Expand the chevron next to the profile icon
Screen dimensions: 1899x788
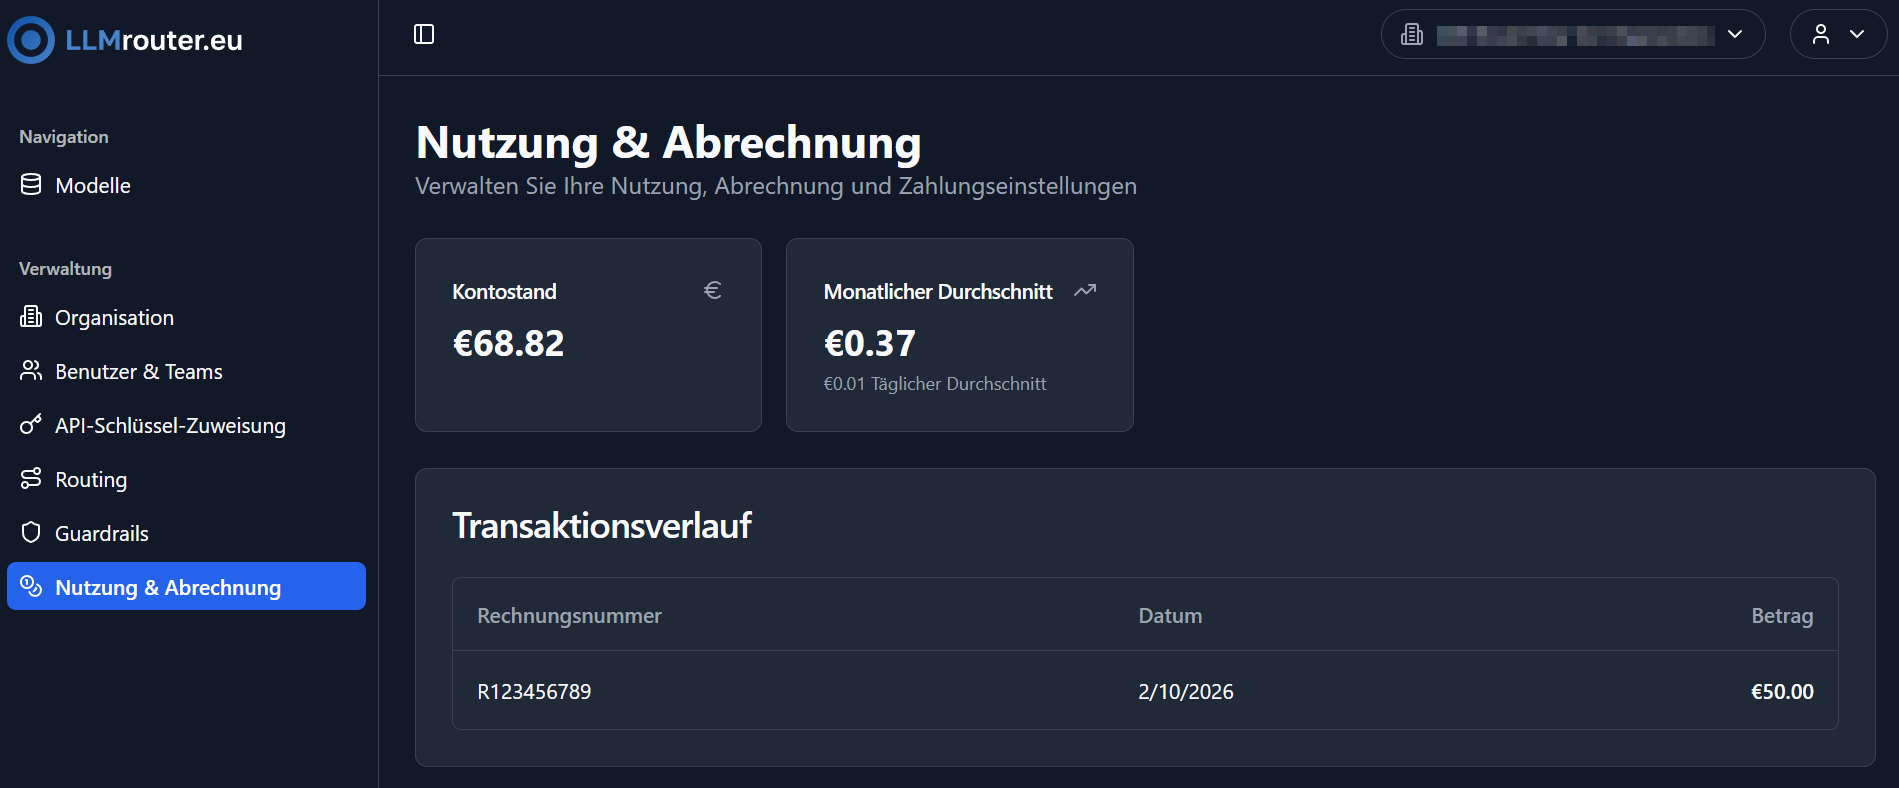(1856, 34)
